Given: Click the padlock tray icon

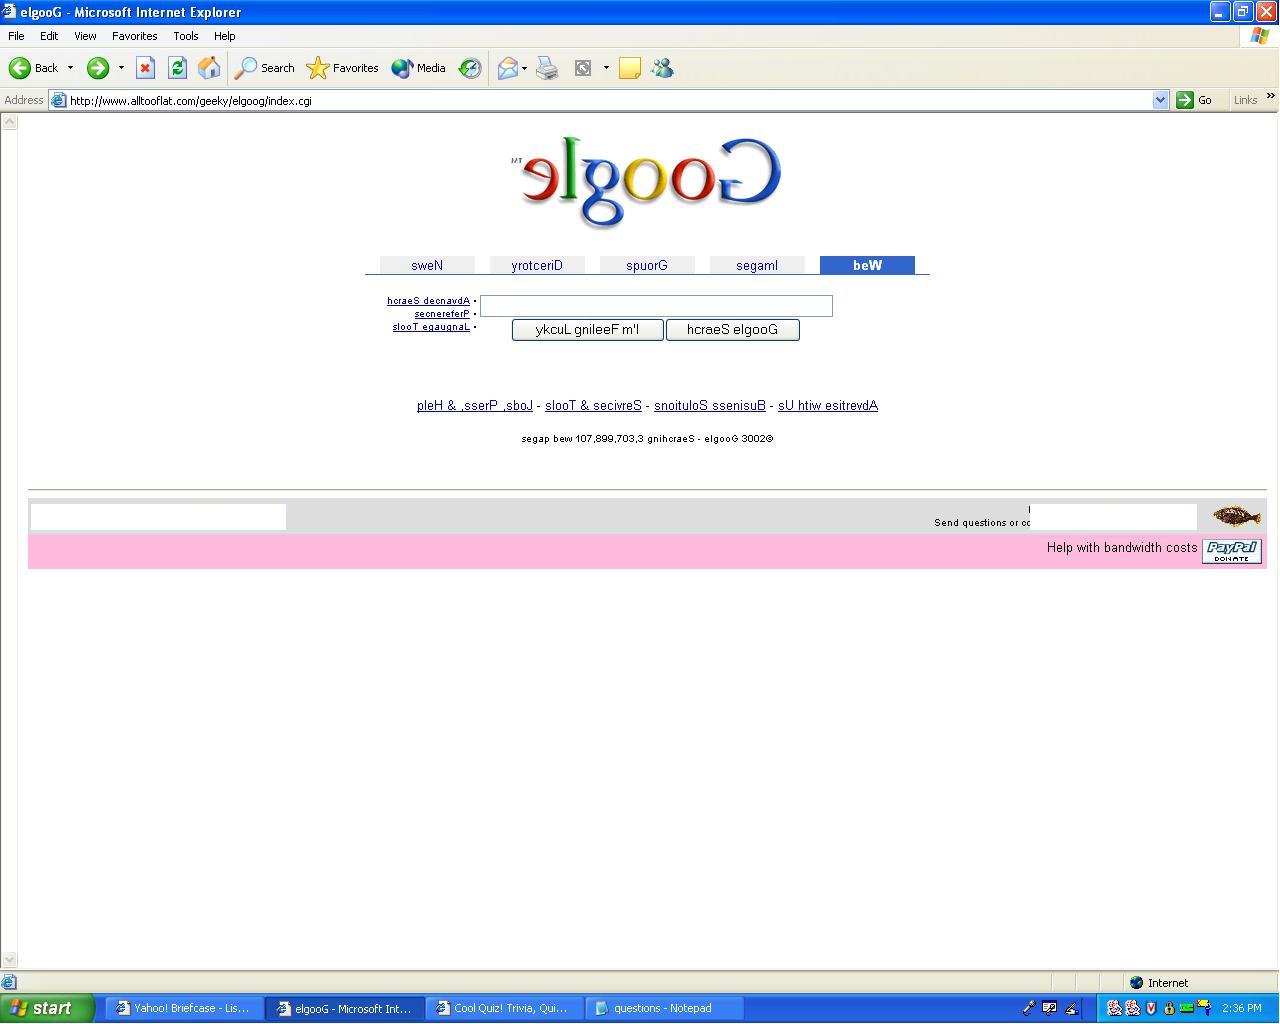Looking at the screenshot, I should 1168,1008.
